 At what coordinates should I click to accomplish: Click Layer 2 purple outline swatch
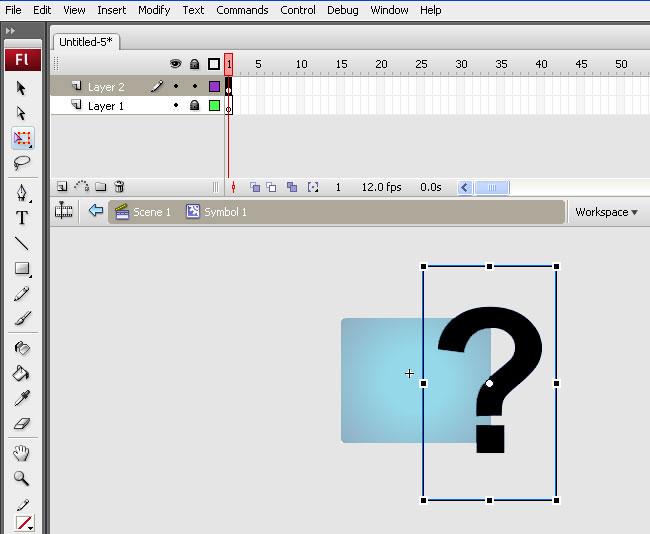click(214, 86)
